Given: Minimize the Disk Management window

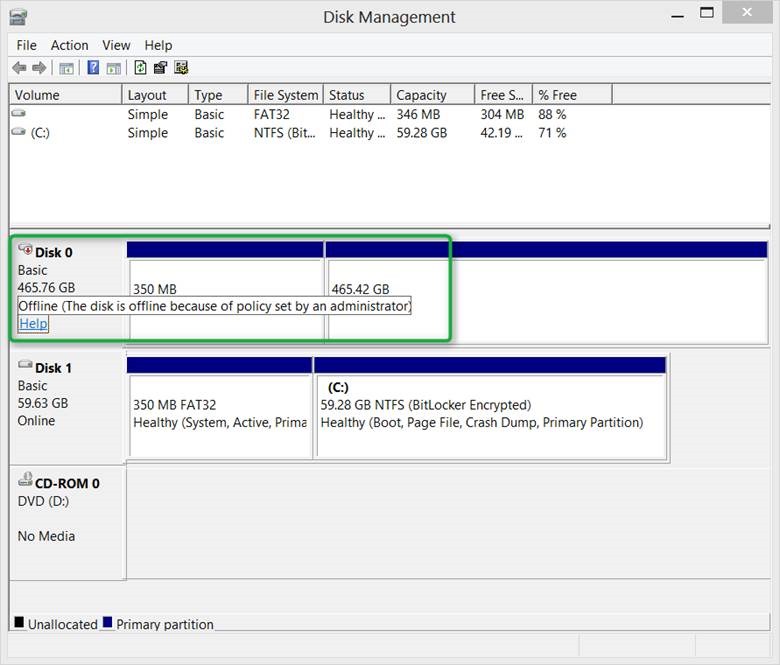Looking at the screenshot, I should (678, 16).
